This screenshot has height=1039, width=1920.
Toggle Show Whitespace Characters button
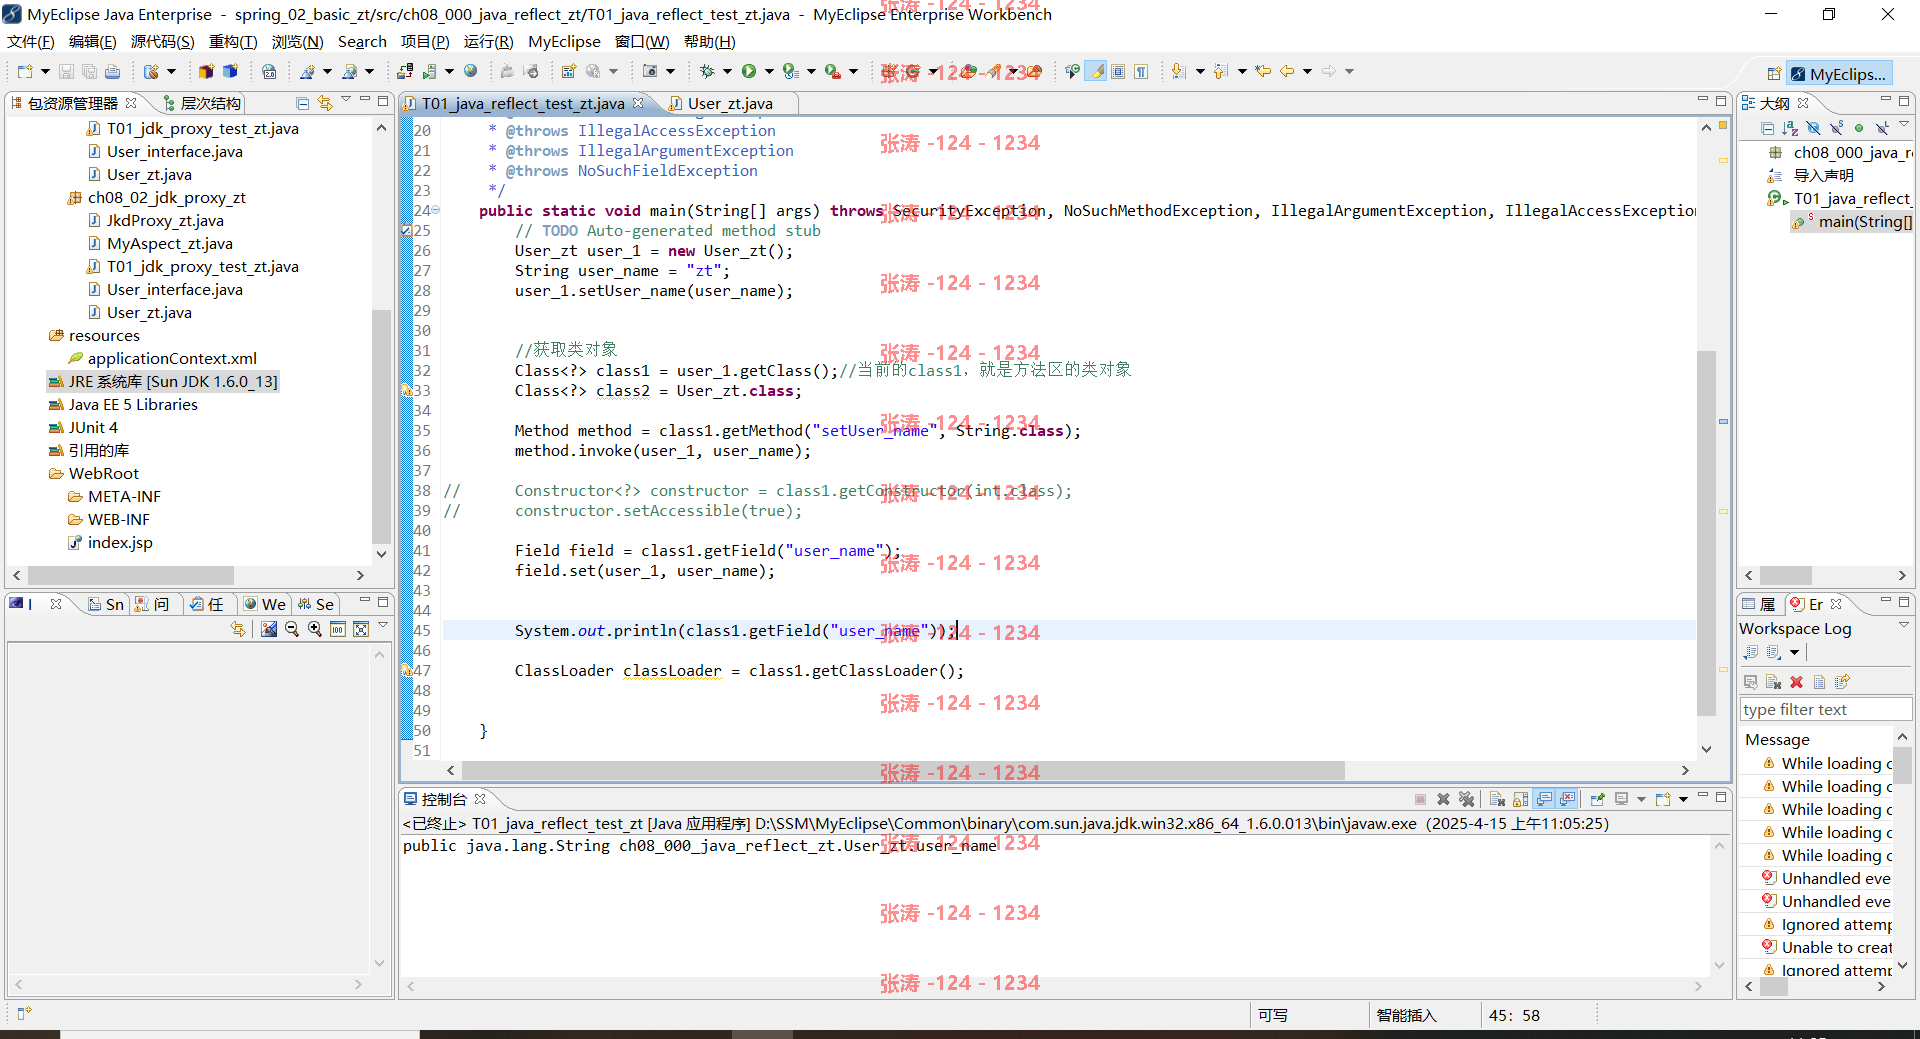click(1141, 71)
